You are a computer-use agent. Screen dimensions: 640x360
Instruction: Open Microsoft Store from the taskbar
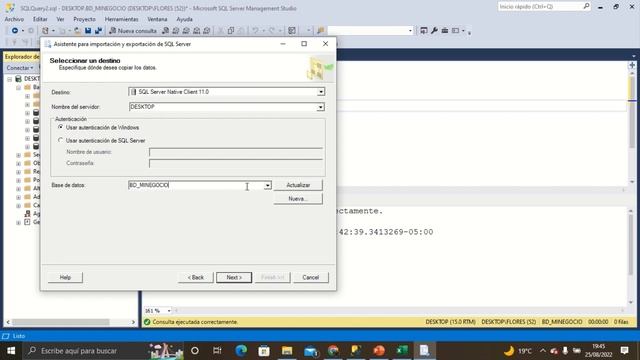click(x=264, y=351)
